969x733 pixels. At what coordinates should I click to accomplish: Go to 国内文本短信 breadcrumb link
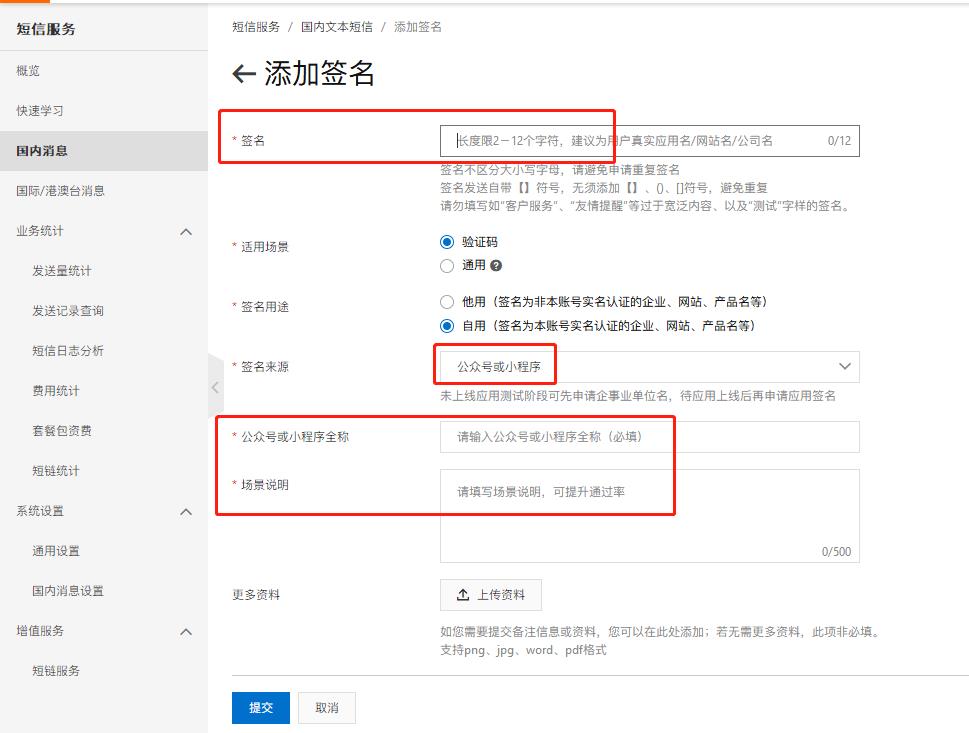337,27
